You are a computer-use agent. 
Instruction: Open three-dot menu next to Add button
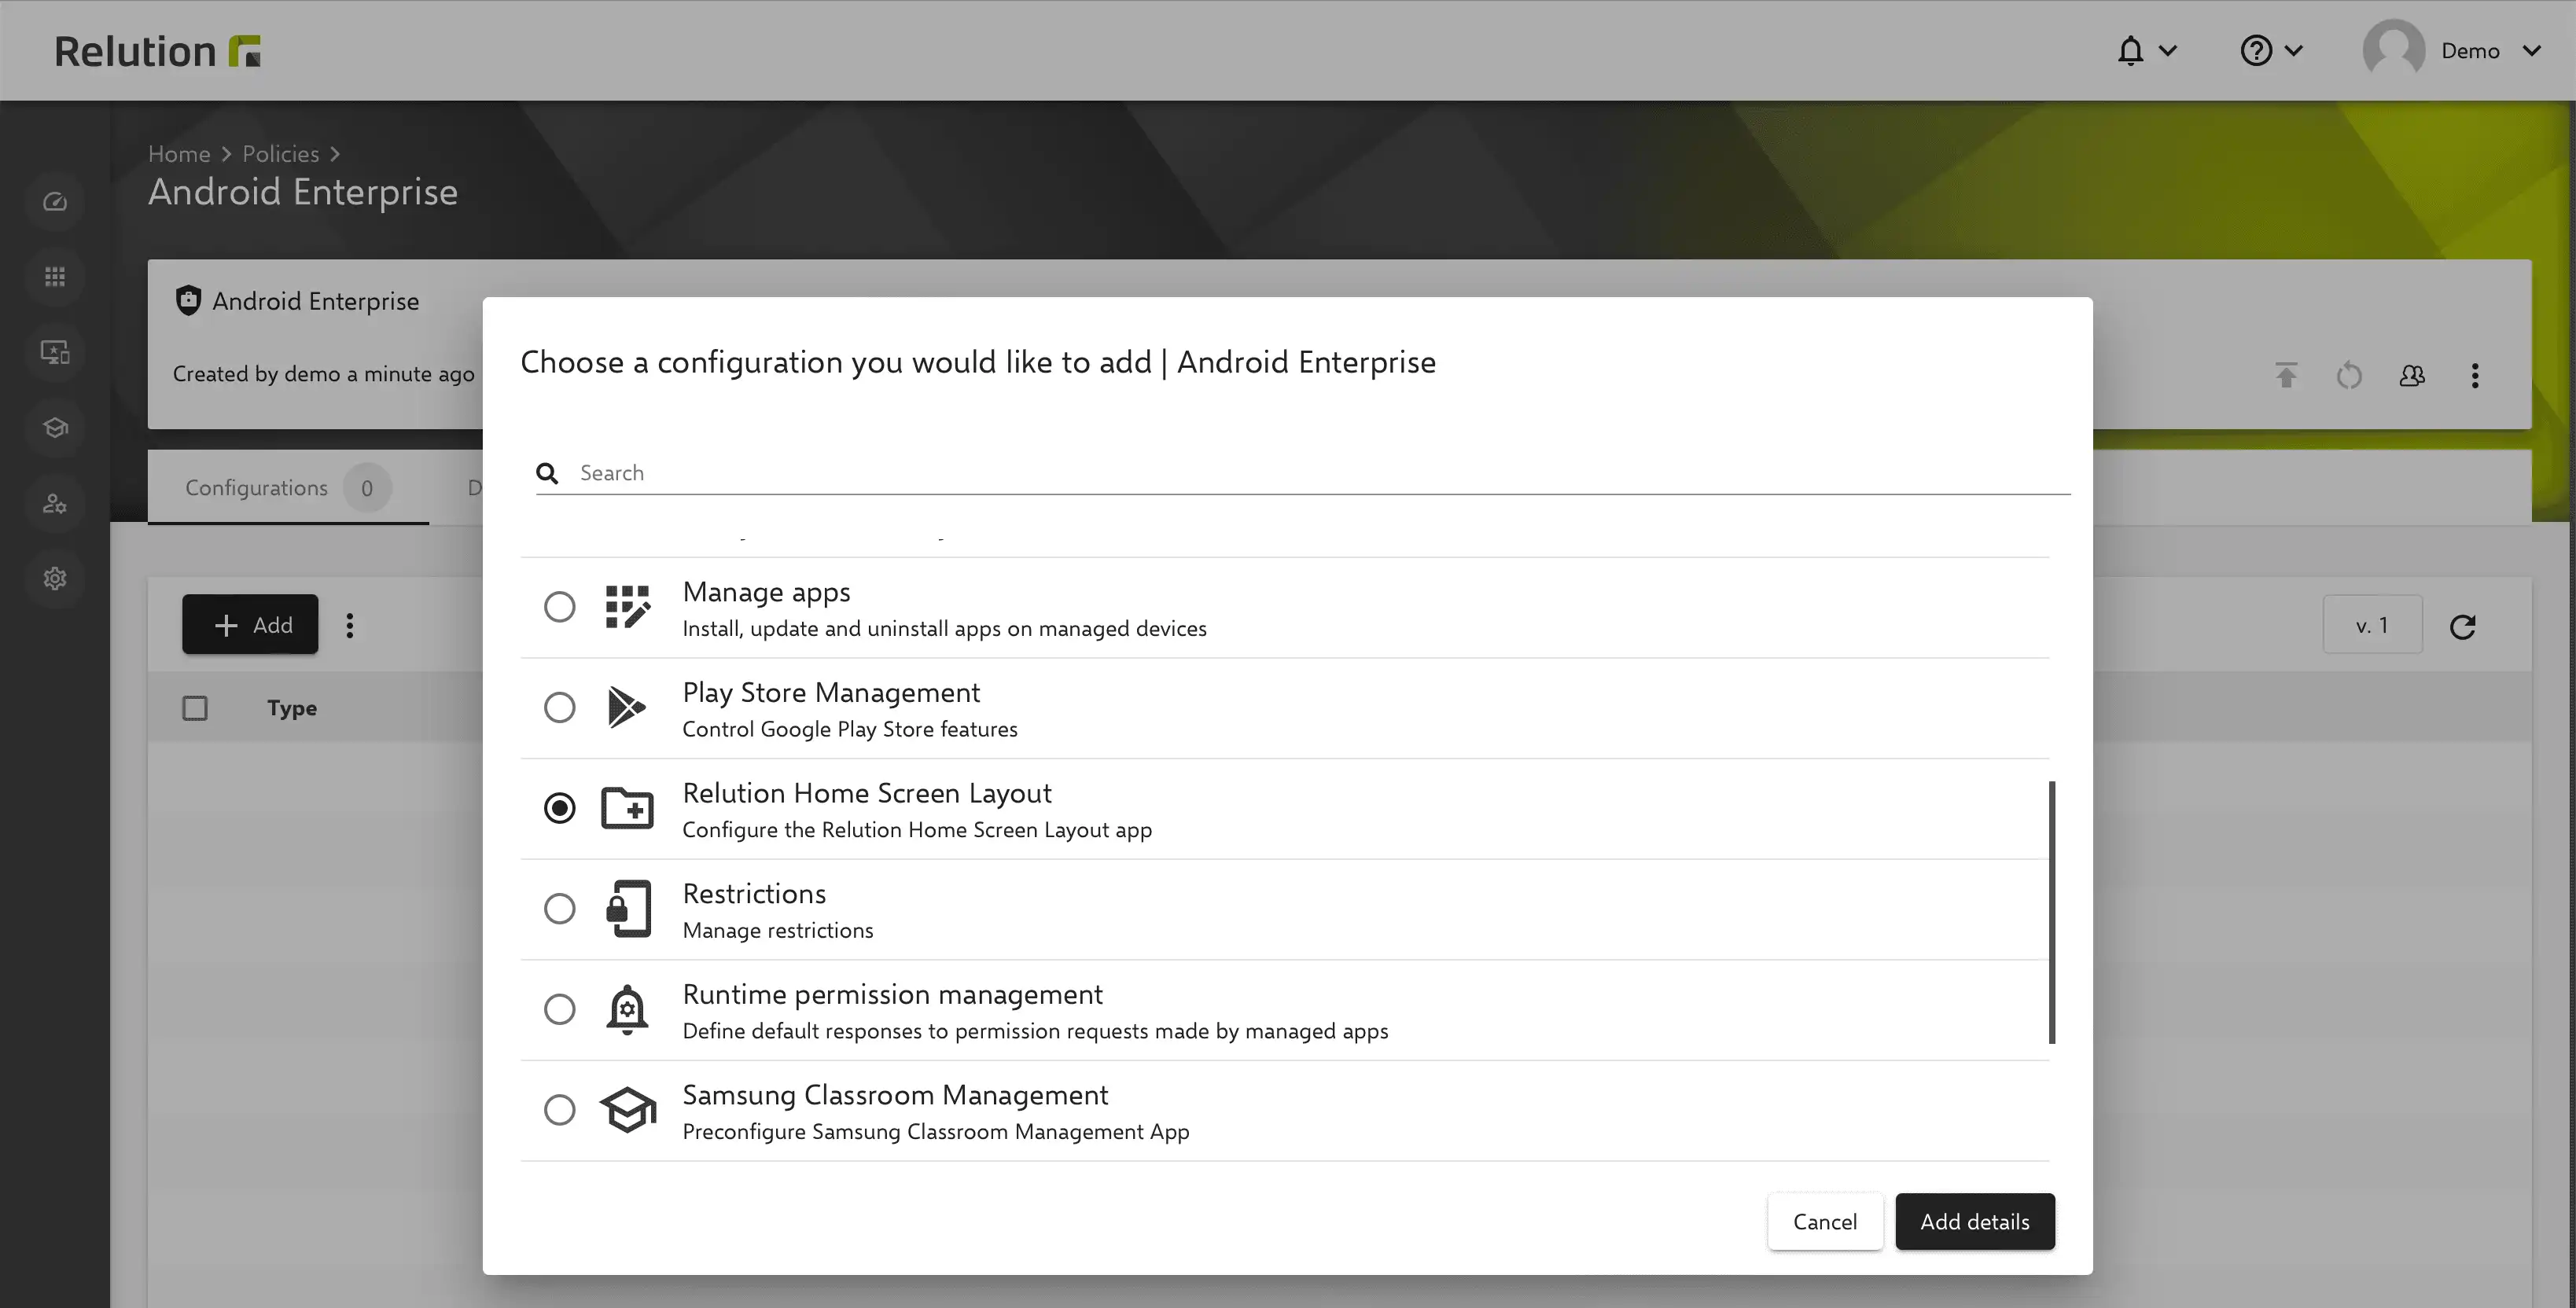(349, 625)
